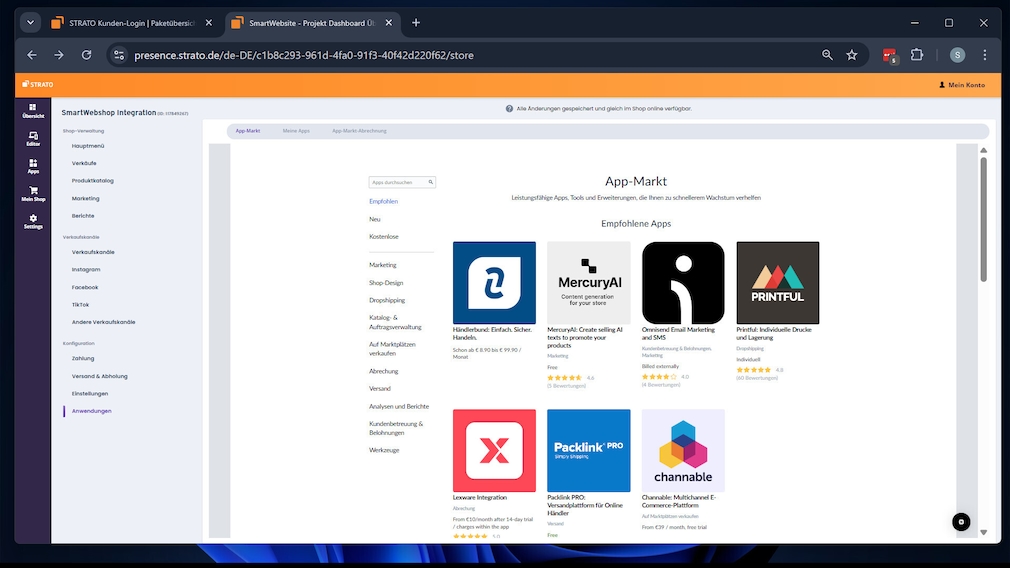This screenshot has width=1010, height=568.
Task: Filter apps by Analysen und Berichte
Action: (x=399, y=406)
